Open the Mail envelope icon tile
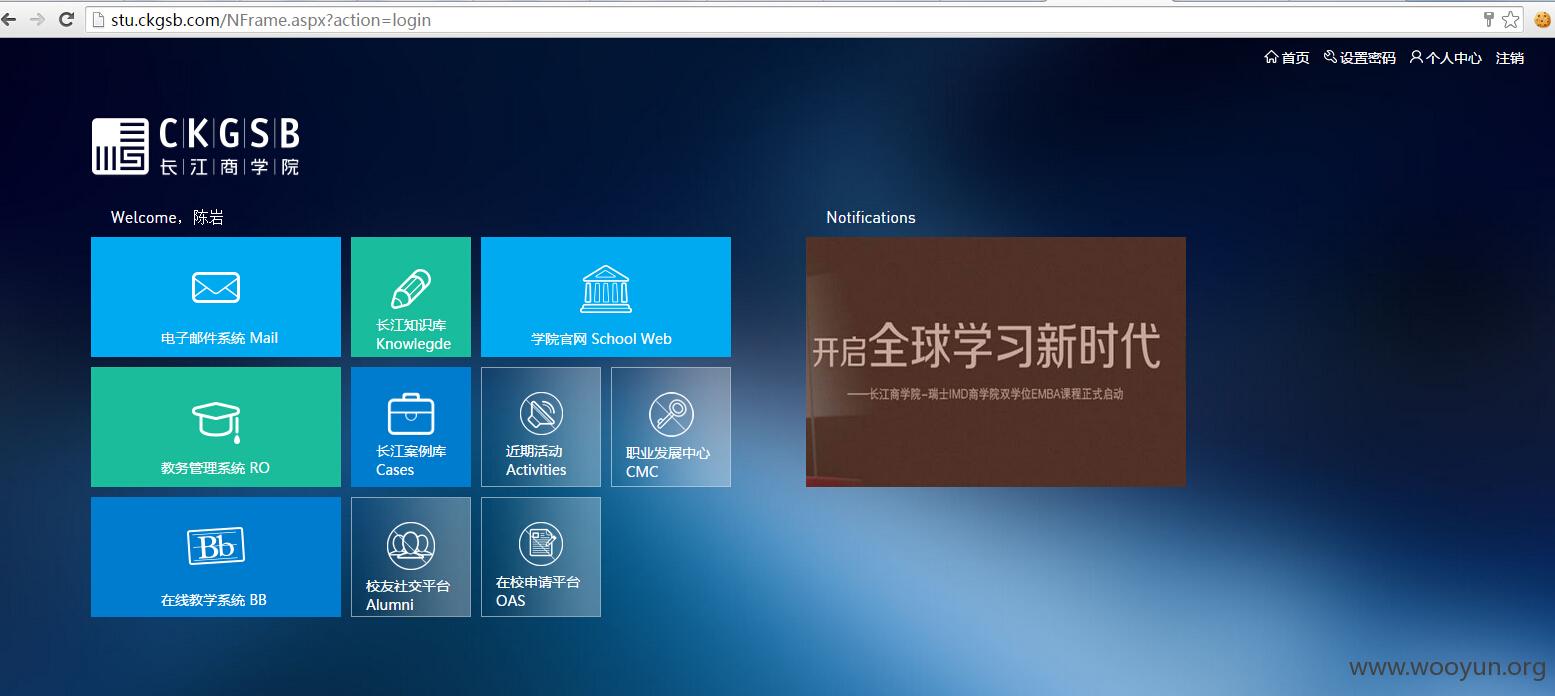The image size is (1555, 696). point(216,288)
